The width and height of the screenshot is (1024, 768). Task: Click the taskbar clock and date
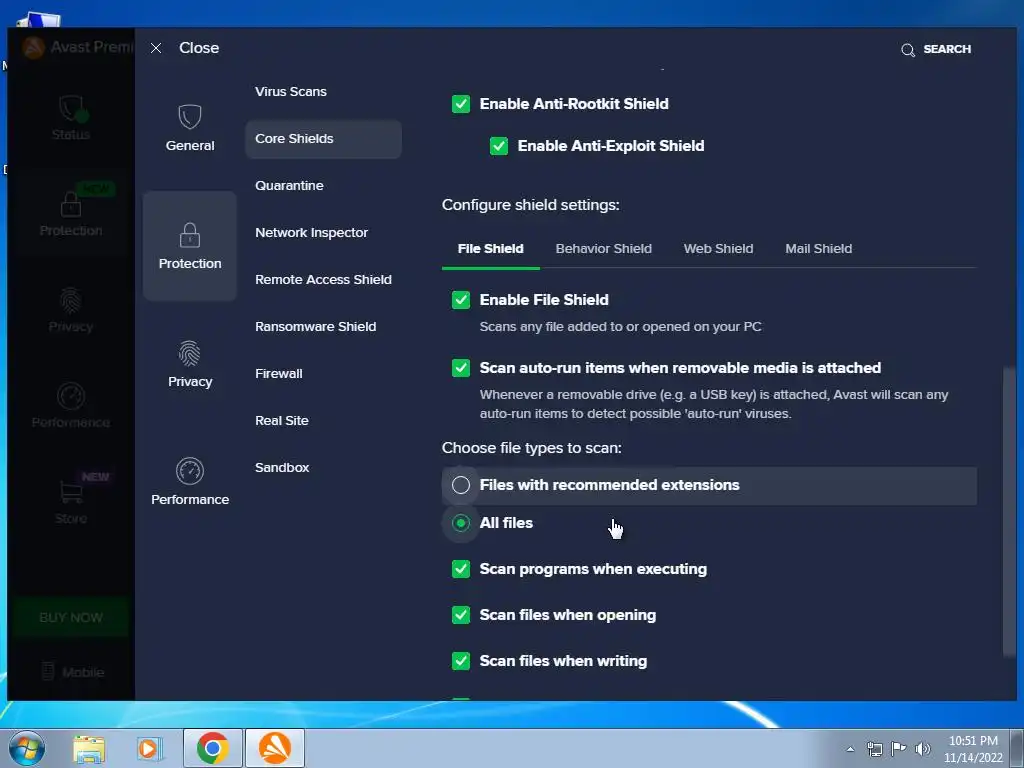pos(973,749)
